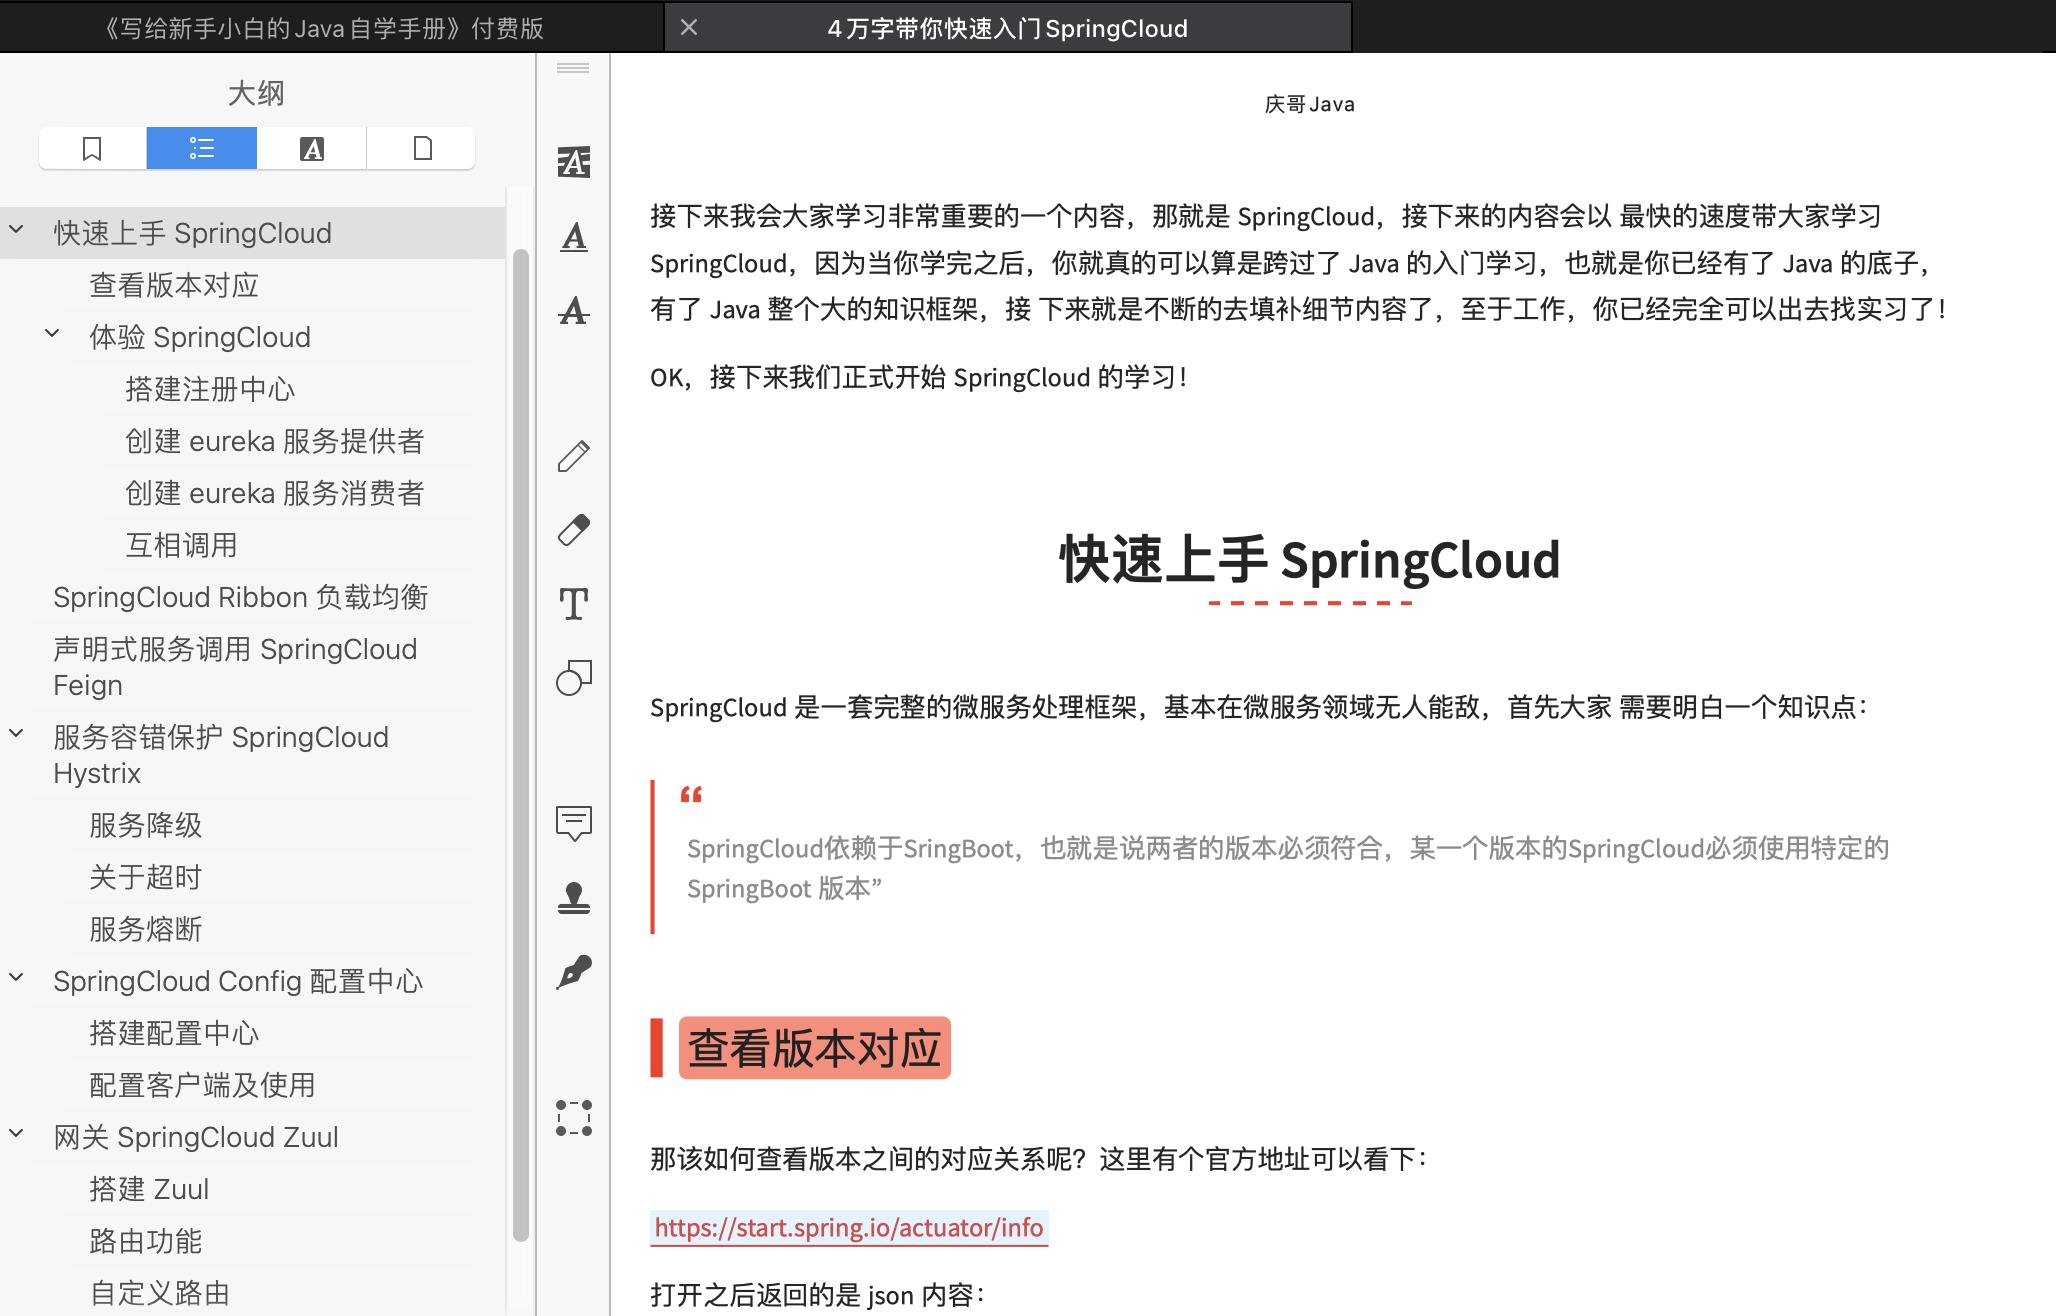
Task: Select the stamp tool
Action: point(574,898)
